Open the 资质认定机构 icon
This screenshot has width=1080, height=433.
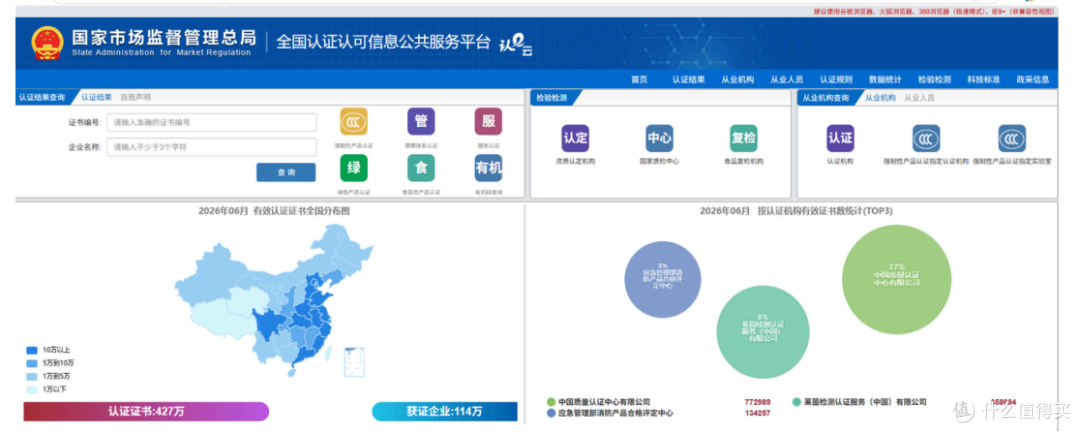coord(575,138)
